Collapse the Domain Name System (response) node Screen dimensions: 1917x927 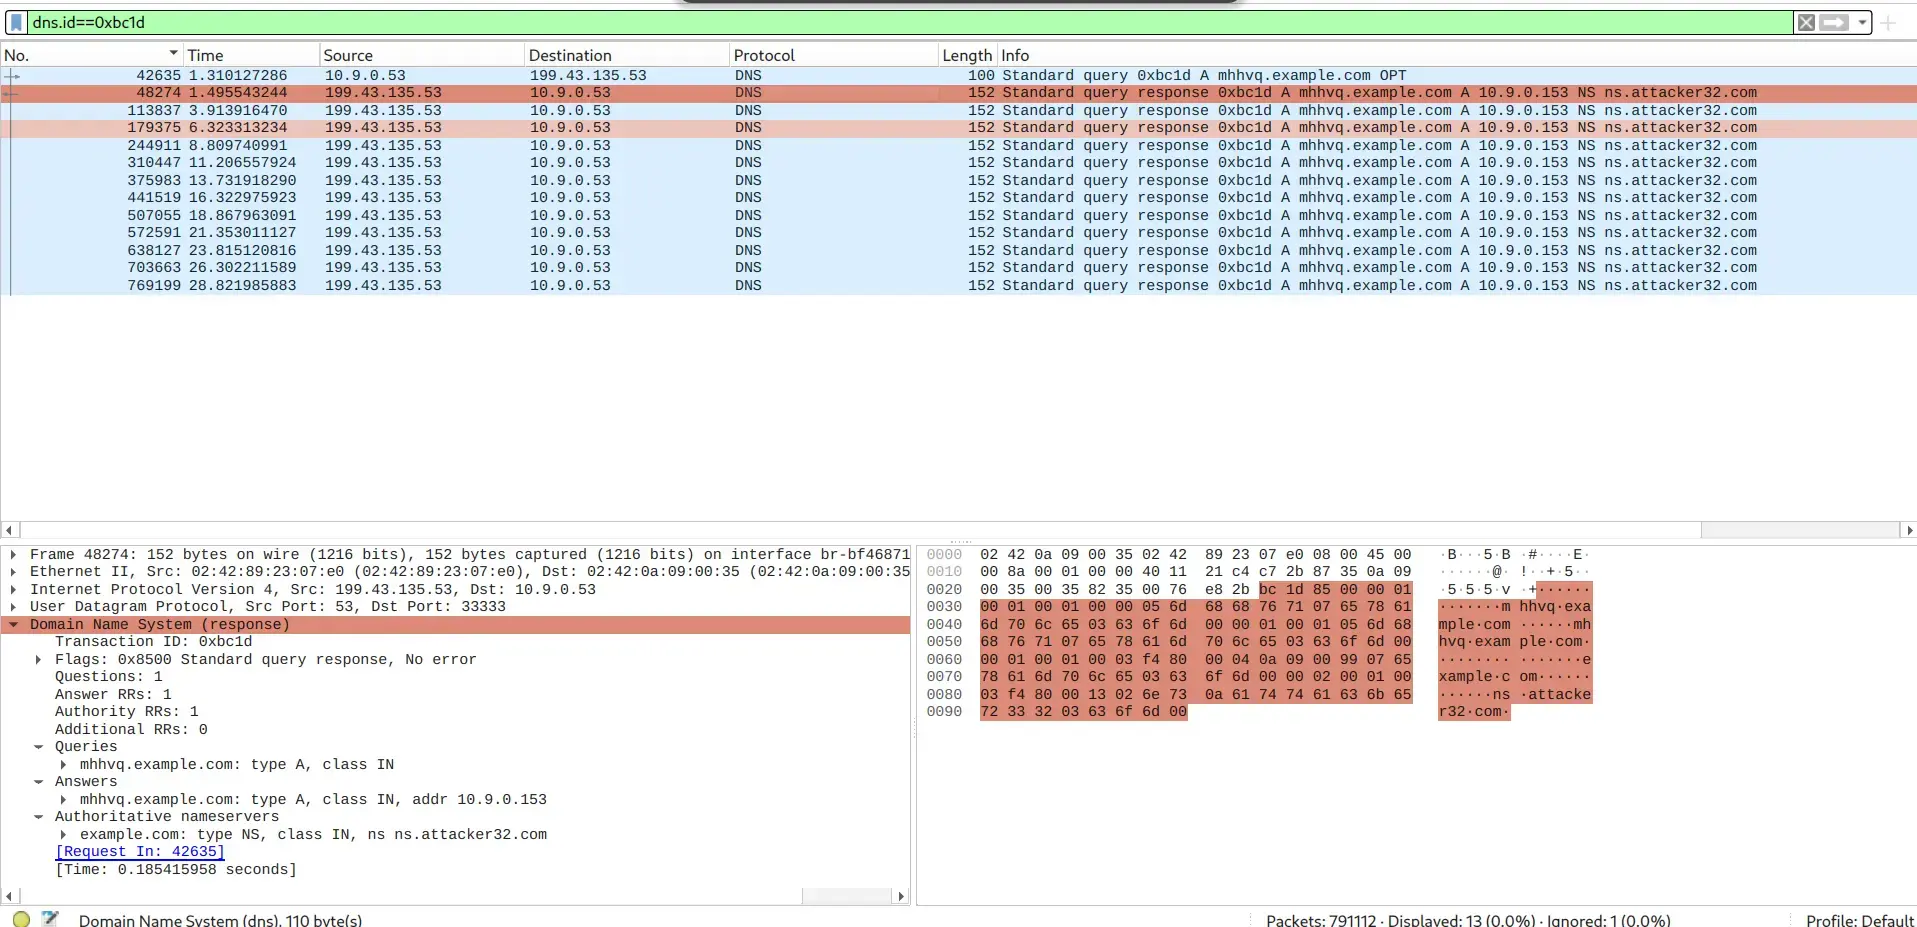pos(13,624)
